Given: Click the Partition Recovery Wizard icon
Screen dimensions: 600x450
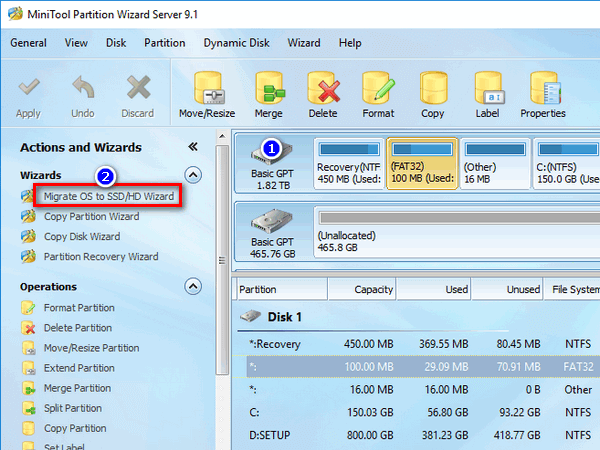Looking at the screenshot, I should click(x=29, y=256).
